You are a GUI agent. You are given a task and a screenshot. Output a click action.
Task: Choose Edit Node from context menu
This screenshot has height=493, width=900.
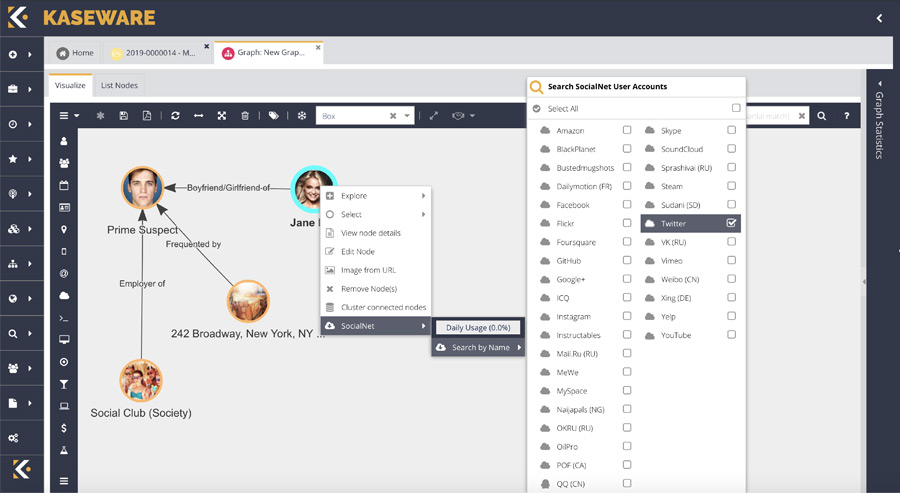click(x=376, y=251)
